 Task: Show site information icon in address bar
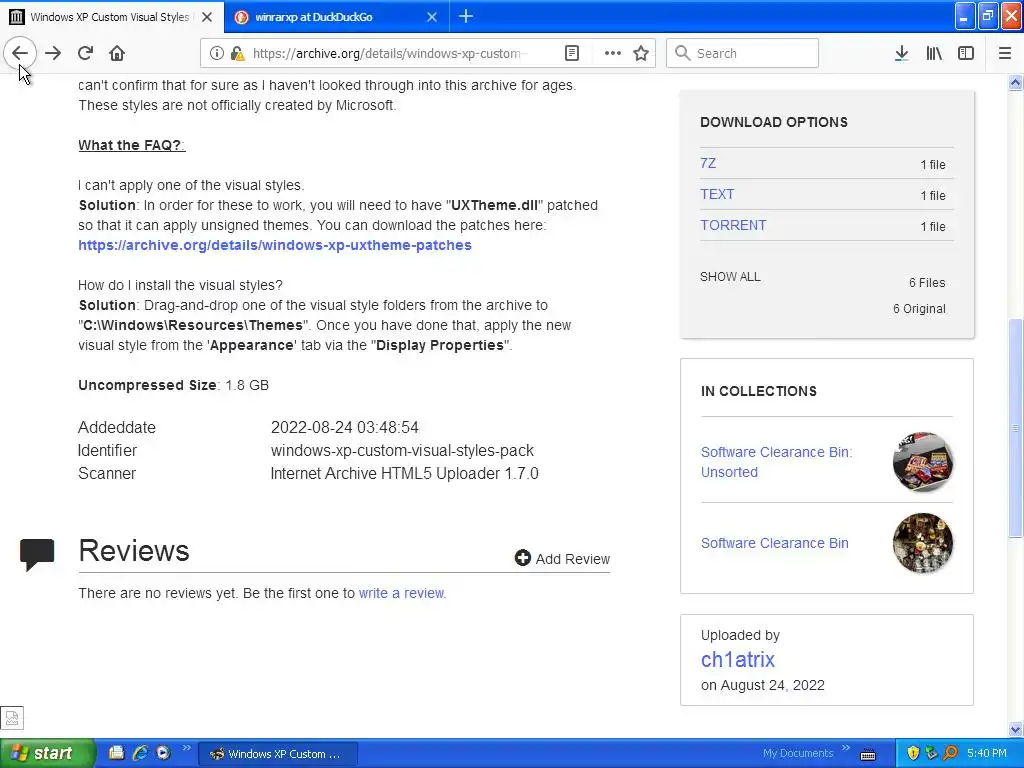217,53
